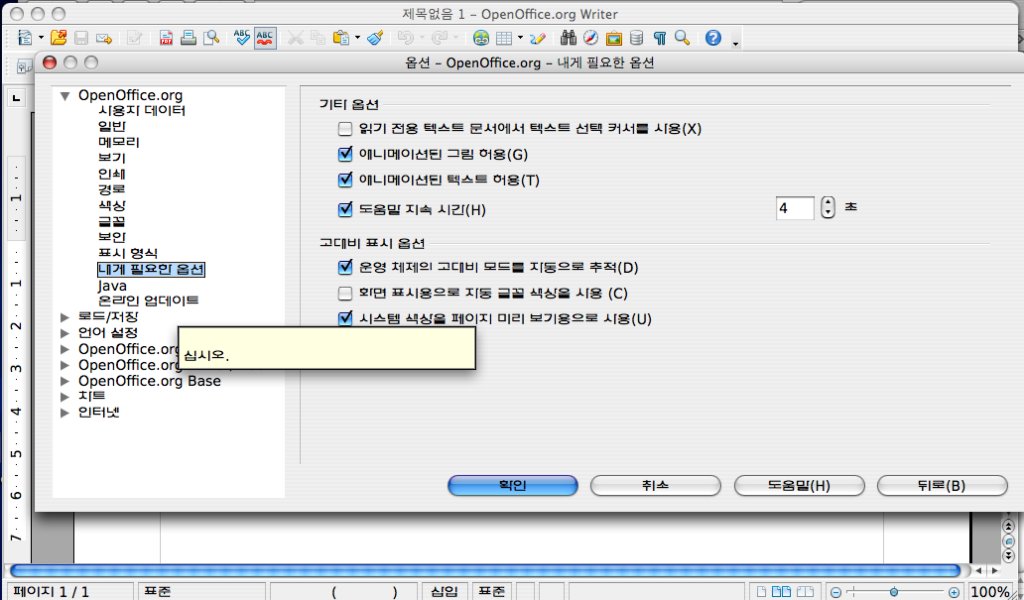Toggle 운영 체제의 고대비 모드 자동 추적(D) checkbox
The width and height of the screenshot is (1024, 600).
345,267
